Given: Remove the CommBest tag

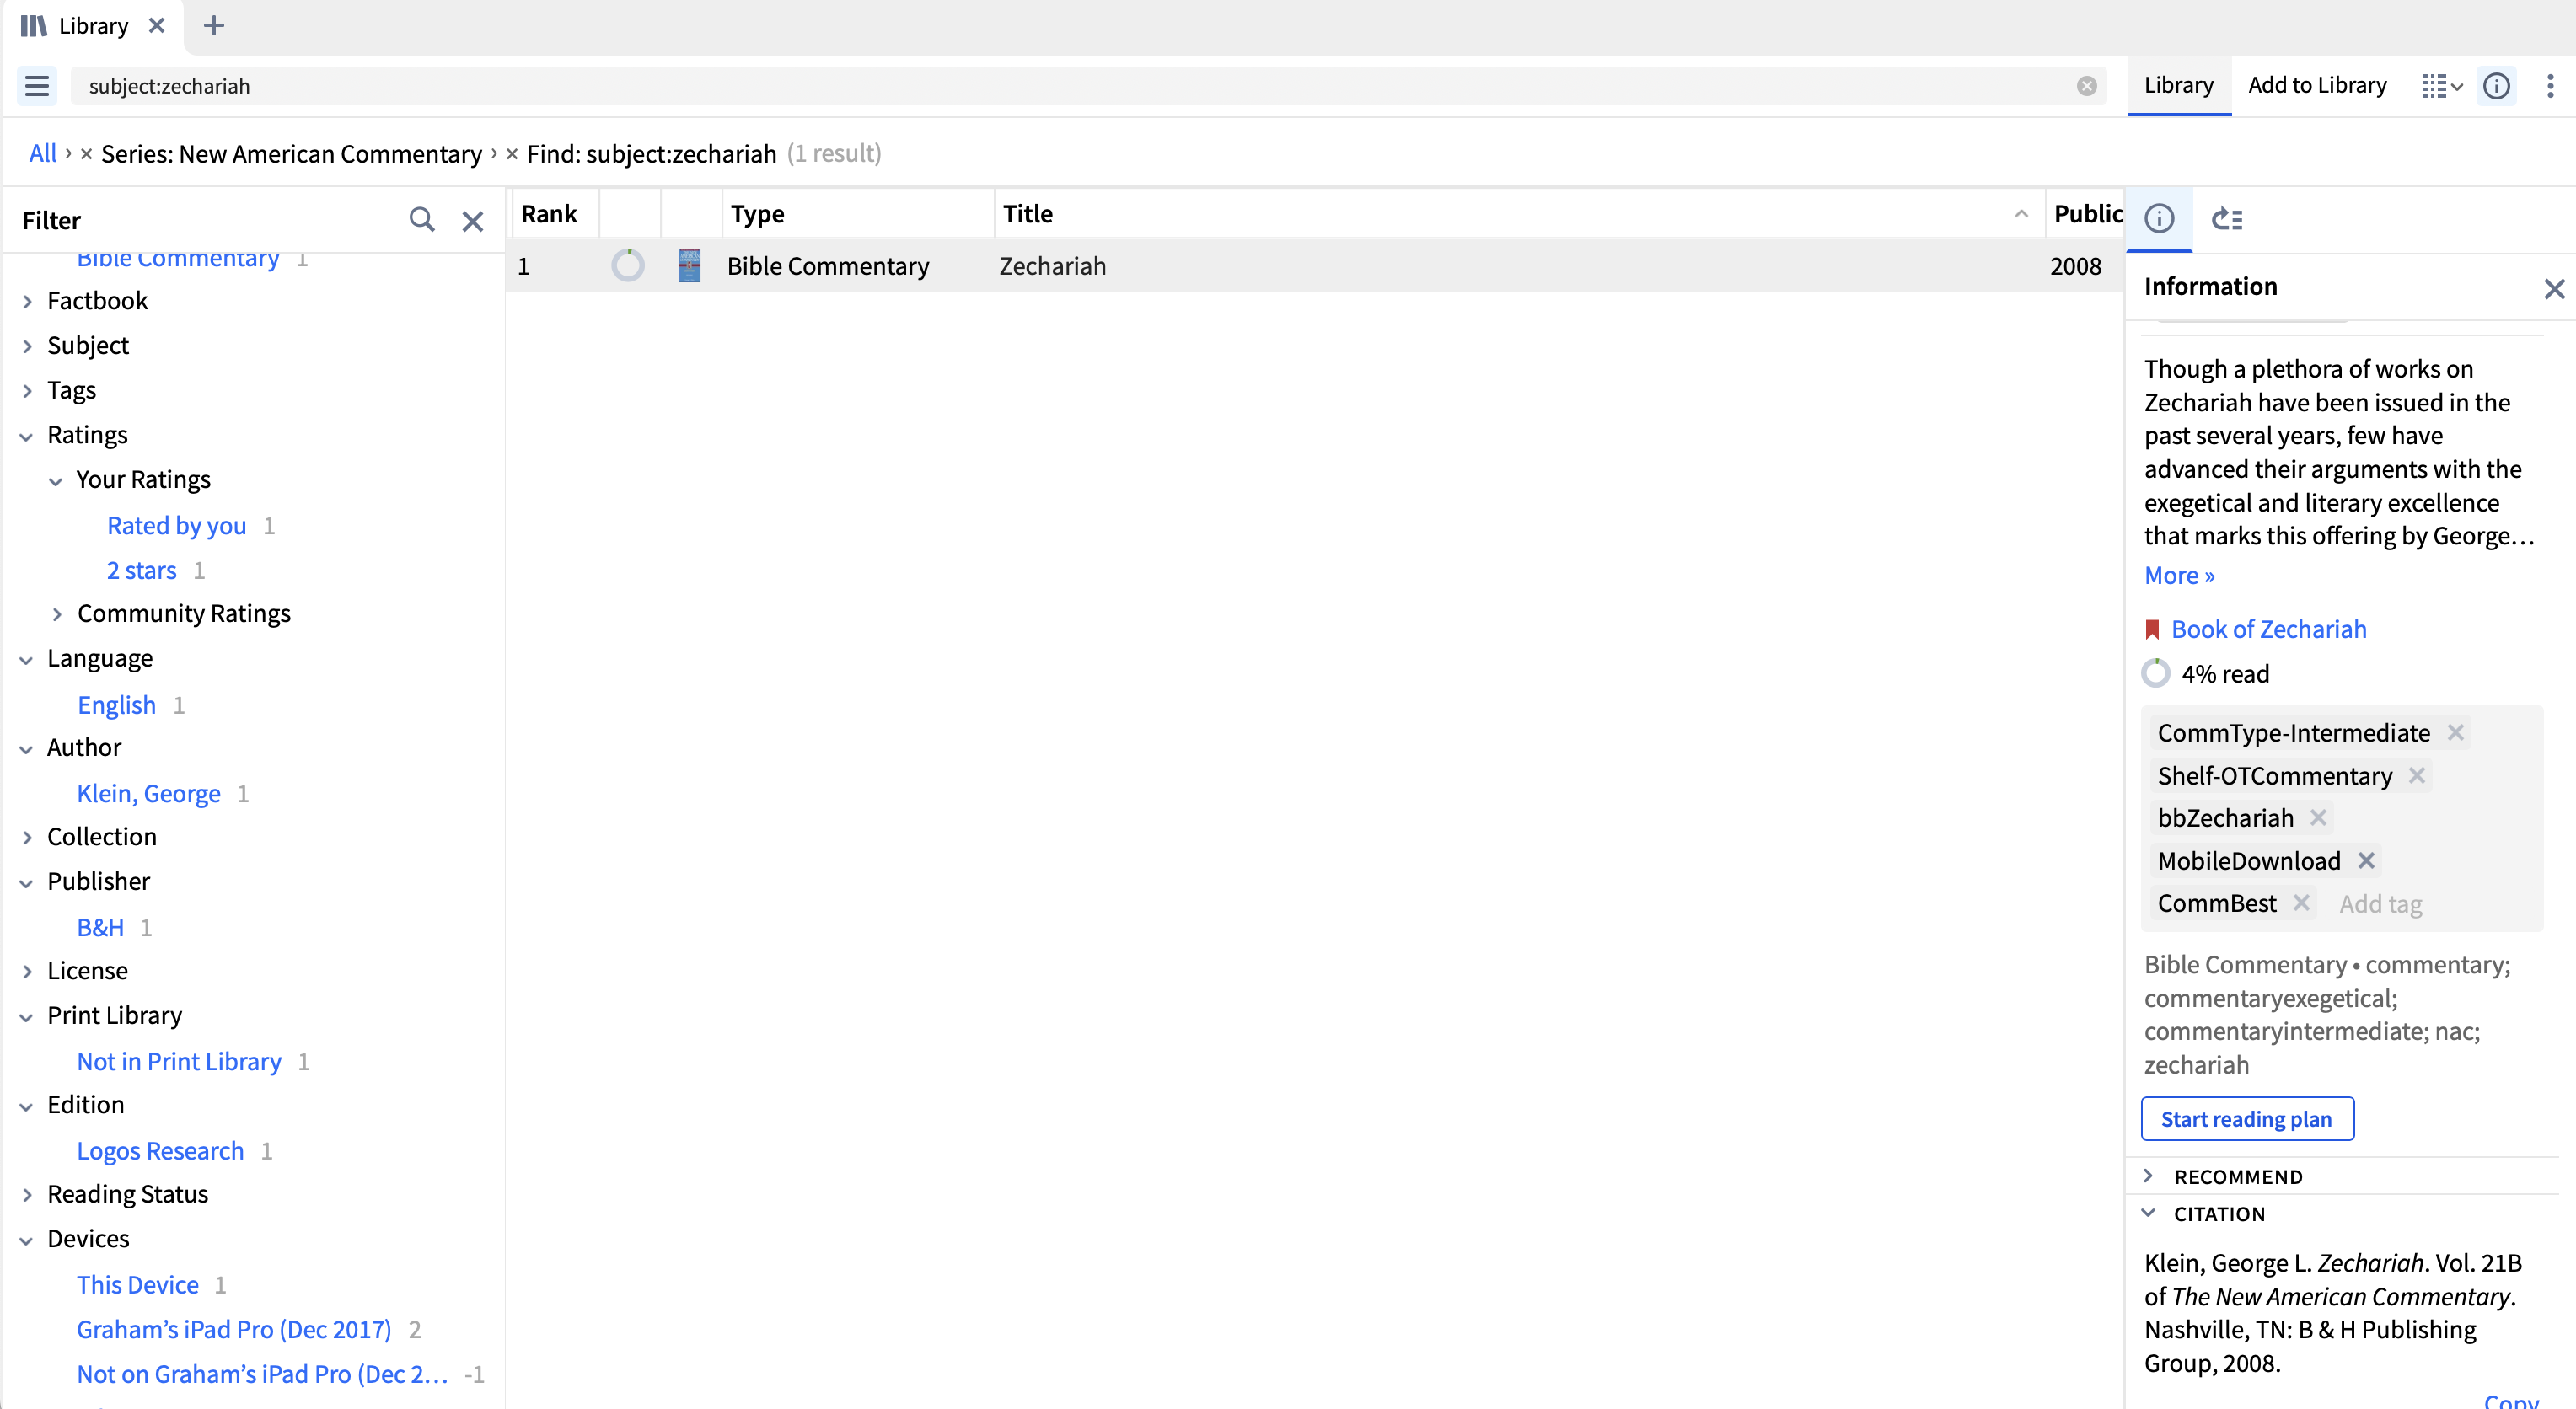Looking at the screenshot, I should coord(2301,903).
